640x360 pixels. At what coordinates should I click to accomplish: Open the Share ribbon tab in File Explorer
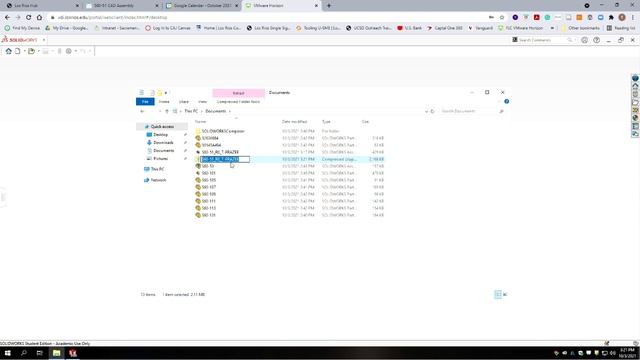[x=184, y=102]
